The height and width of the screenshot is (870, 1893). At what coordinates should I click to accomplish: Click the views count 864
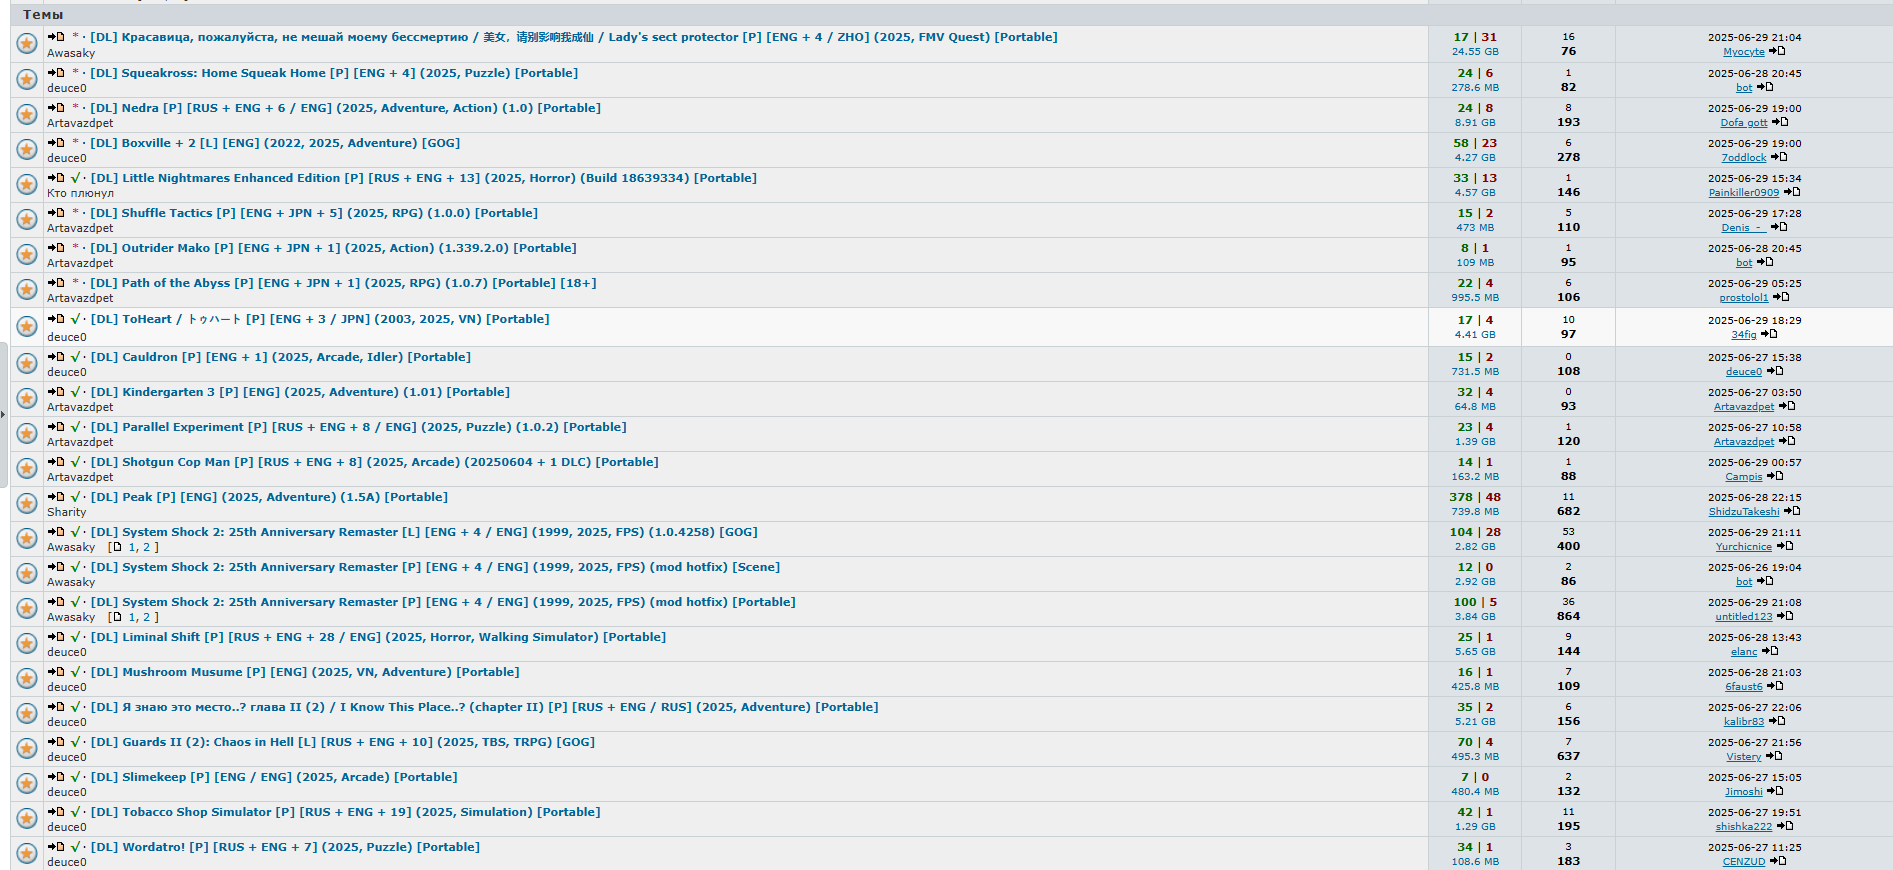click(1568, 617)
